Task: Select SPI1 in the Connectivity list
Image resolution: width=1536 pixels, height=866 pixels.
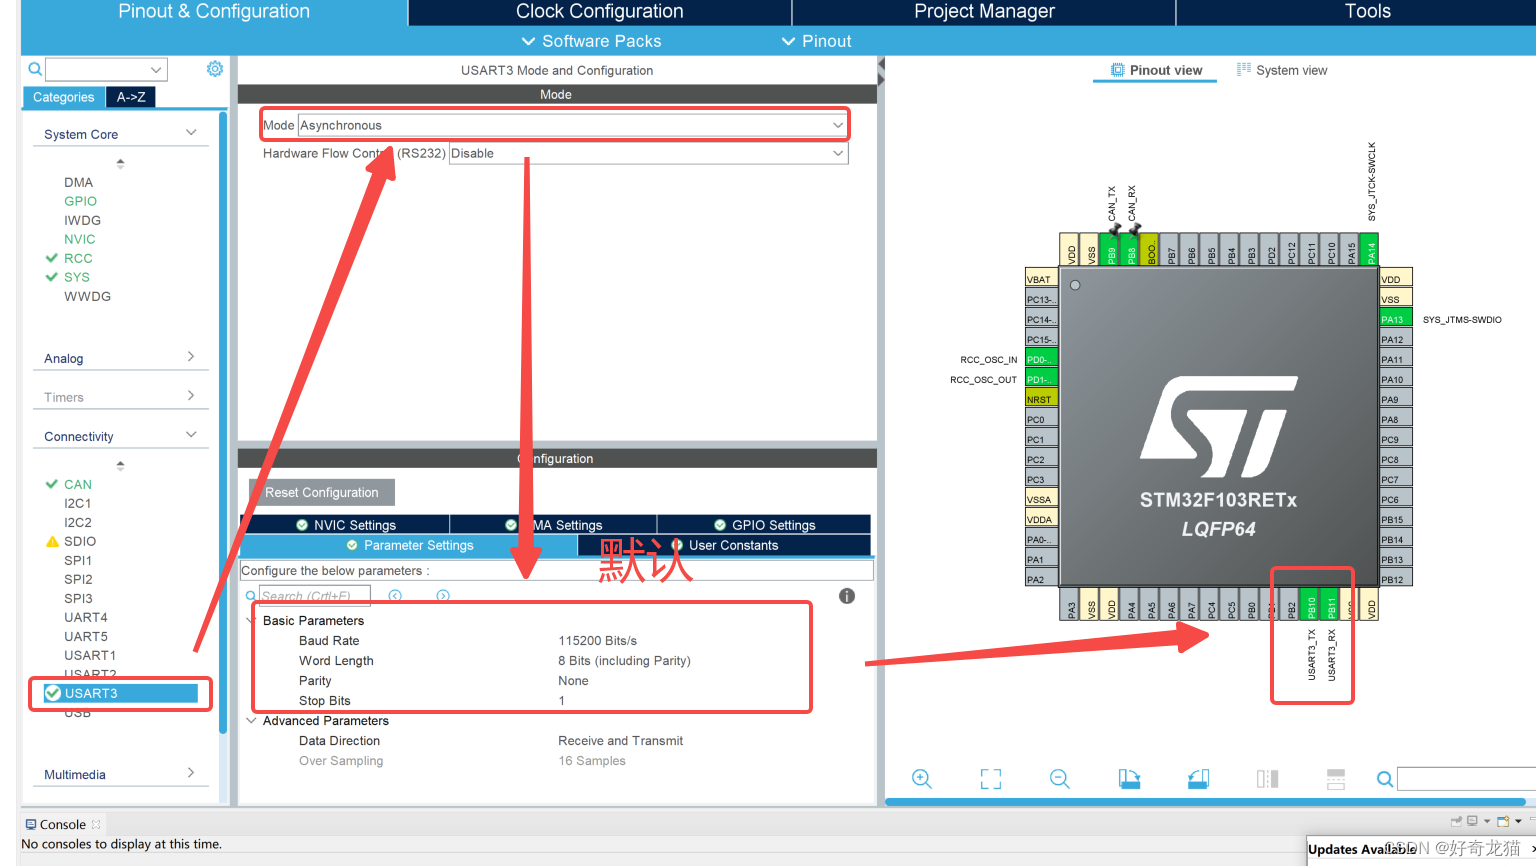Action: (78, 560)
